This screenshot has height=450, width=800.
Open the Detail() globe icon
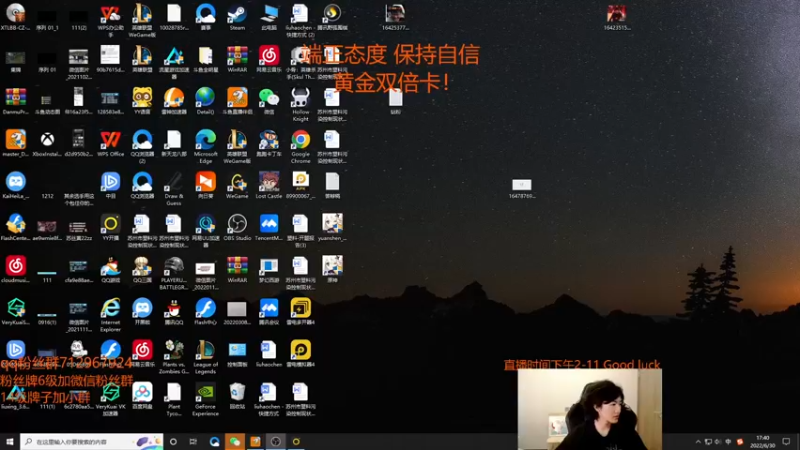click(205, 101)
